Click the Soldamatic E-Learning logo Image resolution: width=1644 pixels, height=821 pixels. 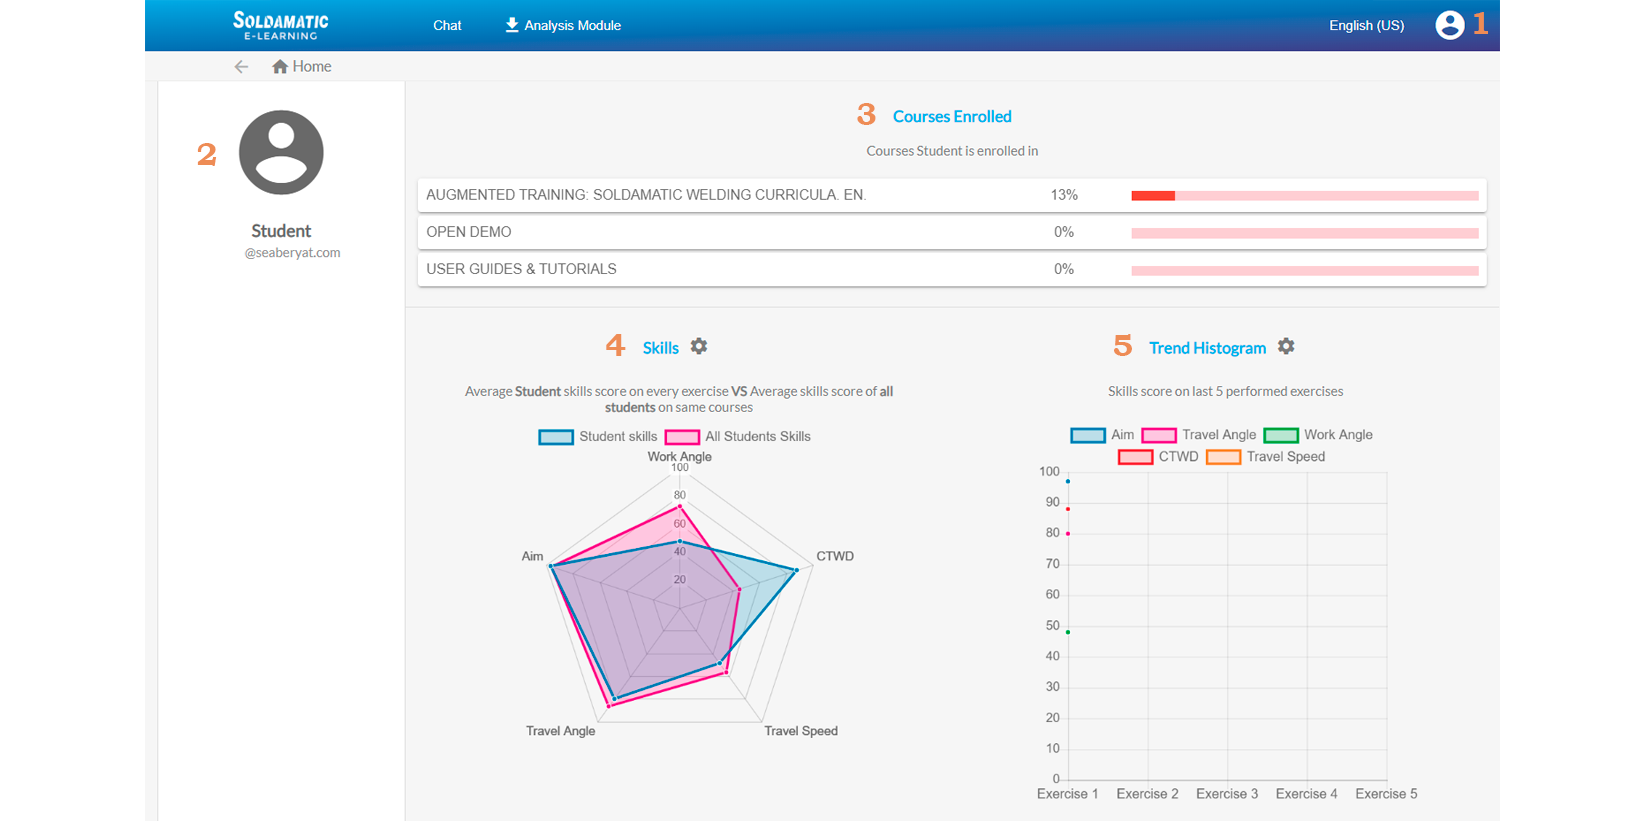[281, 25]
